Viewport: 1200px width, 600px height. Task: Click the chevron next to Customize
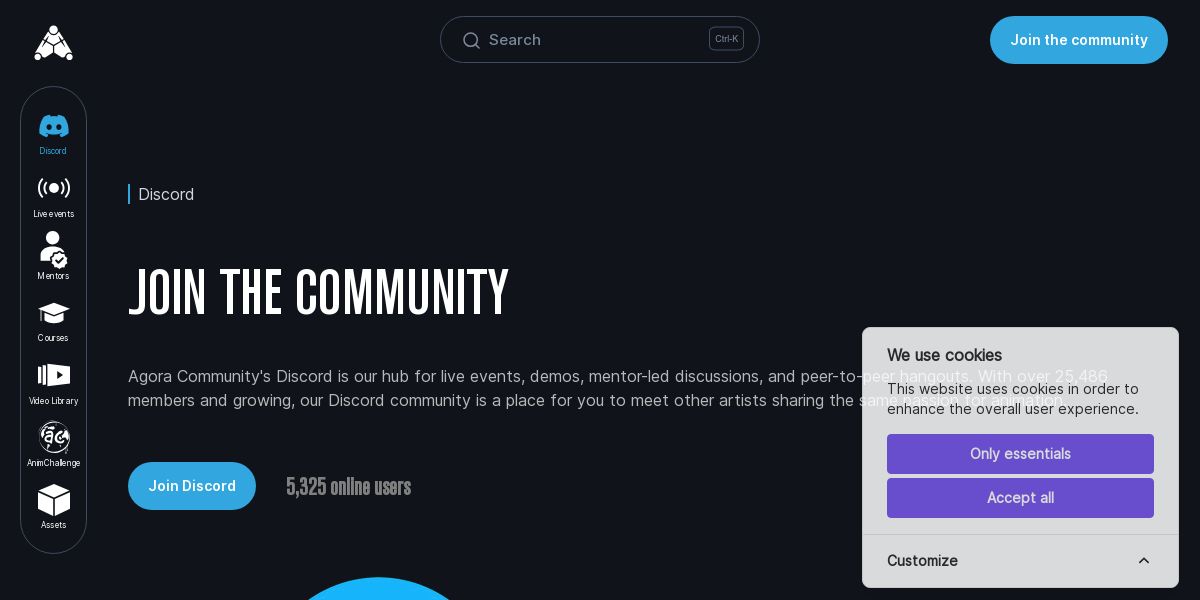1144,561
